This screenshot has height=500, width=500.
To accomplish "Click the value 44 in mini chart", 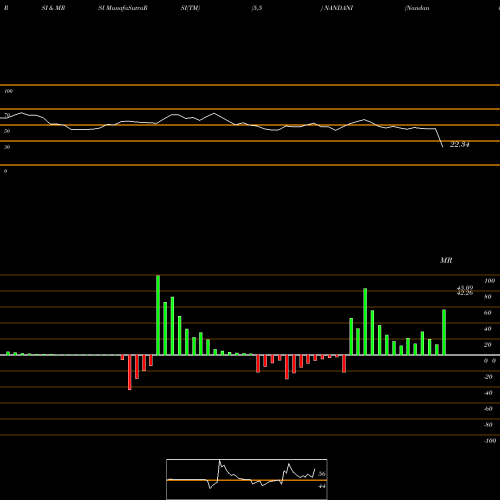I will [322, 486].
